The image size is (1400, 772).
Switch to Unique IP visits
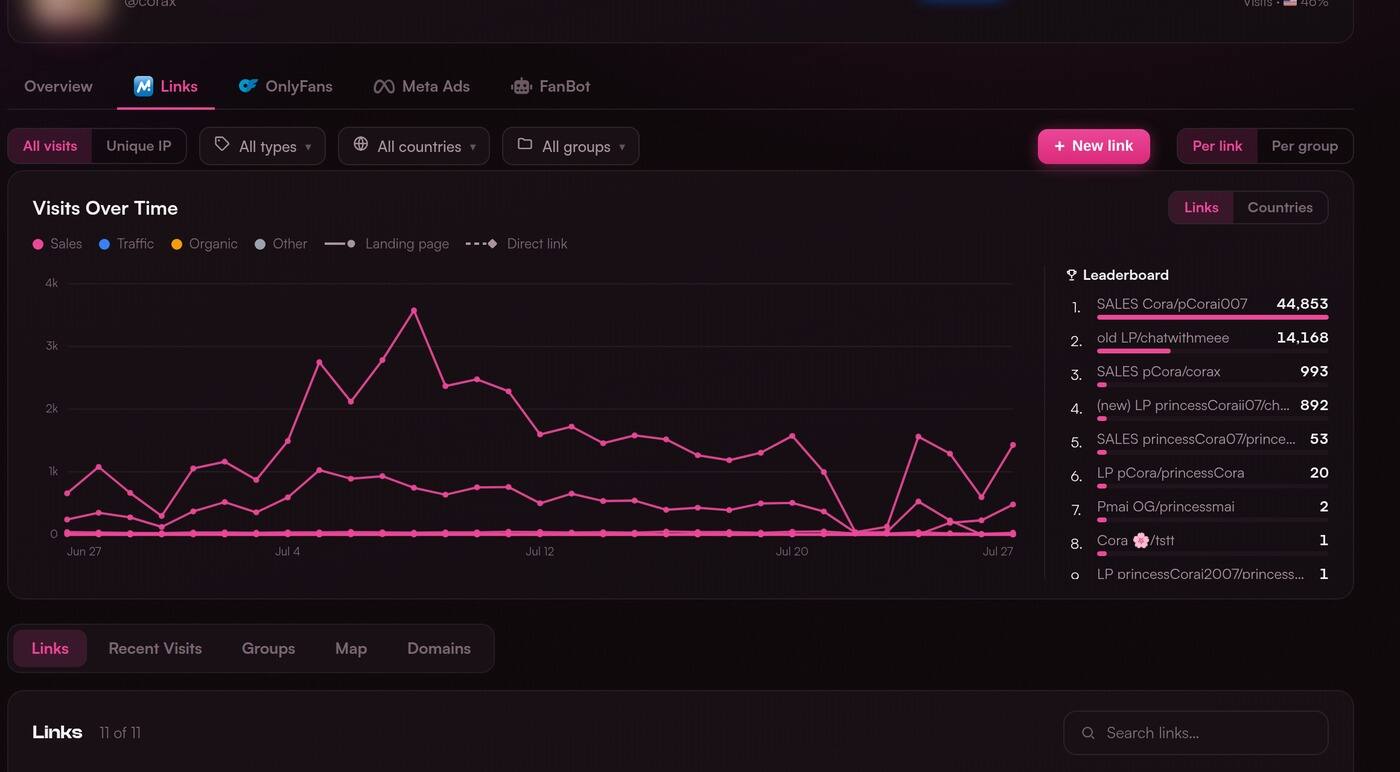tap(139, 146)
